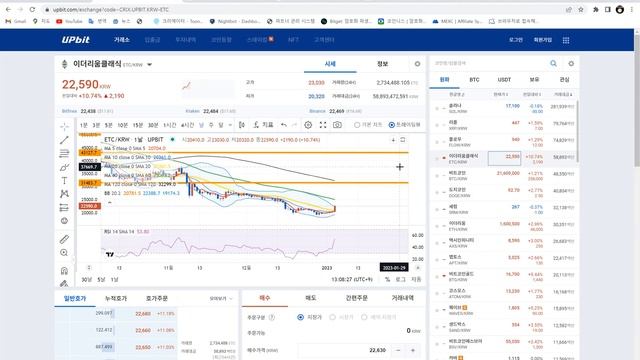Expand the 이더리움클래식 market dropdown arrow
The width and height of the screenshot is (640, 360).
pyautogui.click(x=149, y=64)
